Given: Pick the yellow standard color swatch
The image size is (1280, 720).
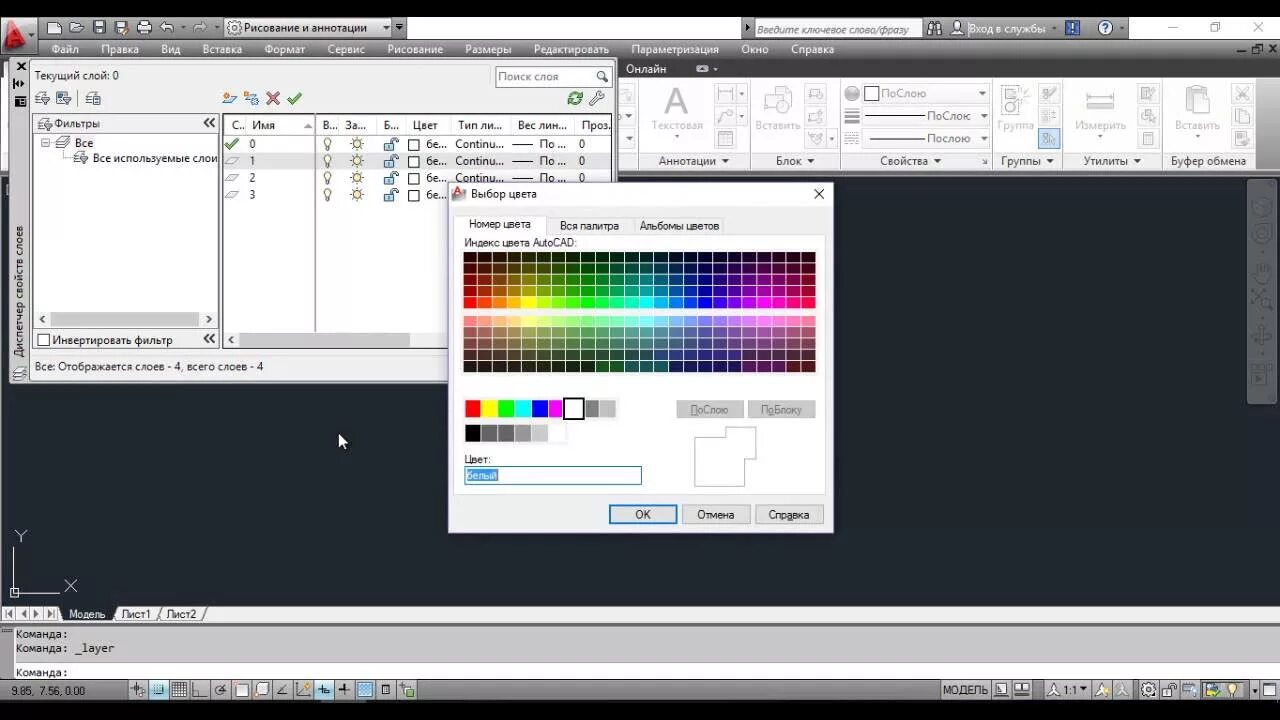Looking at the screenshot, I should 490,409.
